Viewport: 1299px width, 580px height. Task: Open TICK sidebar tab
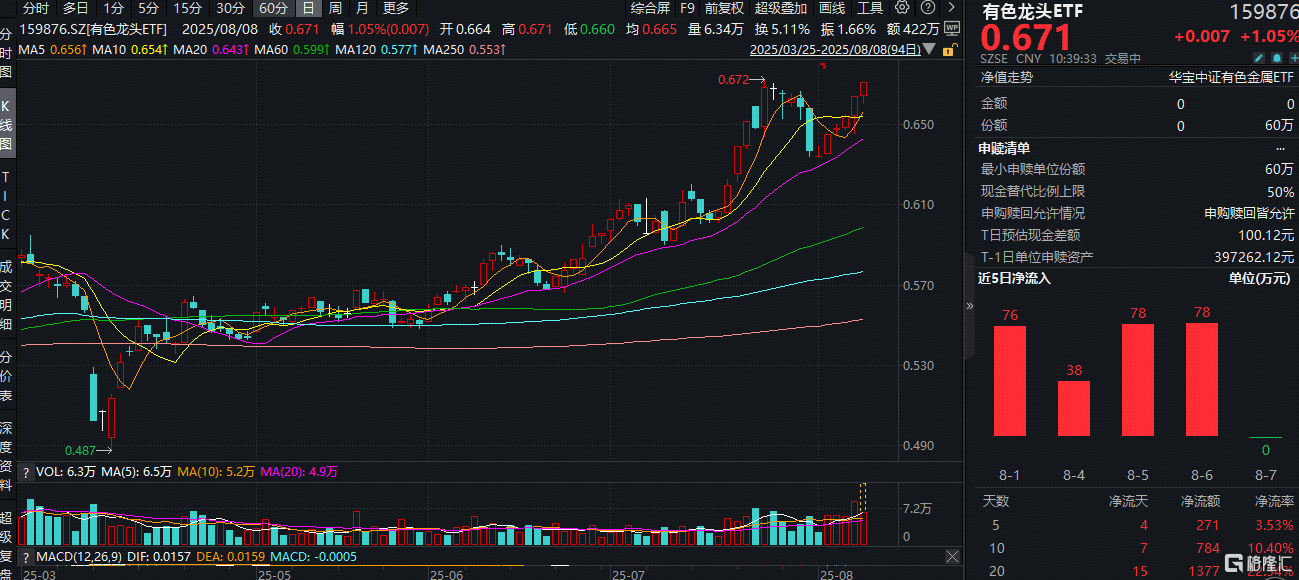pos(7,205)
